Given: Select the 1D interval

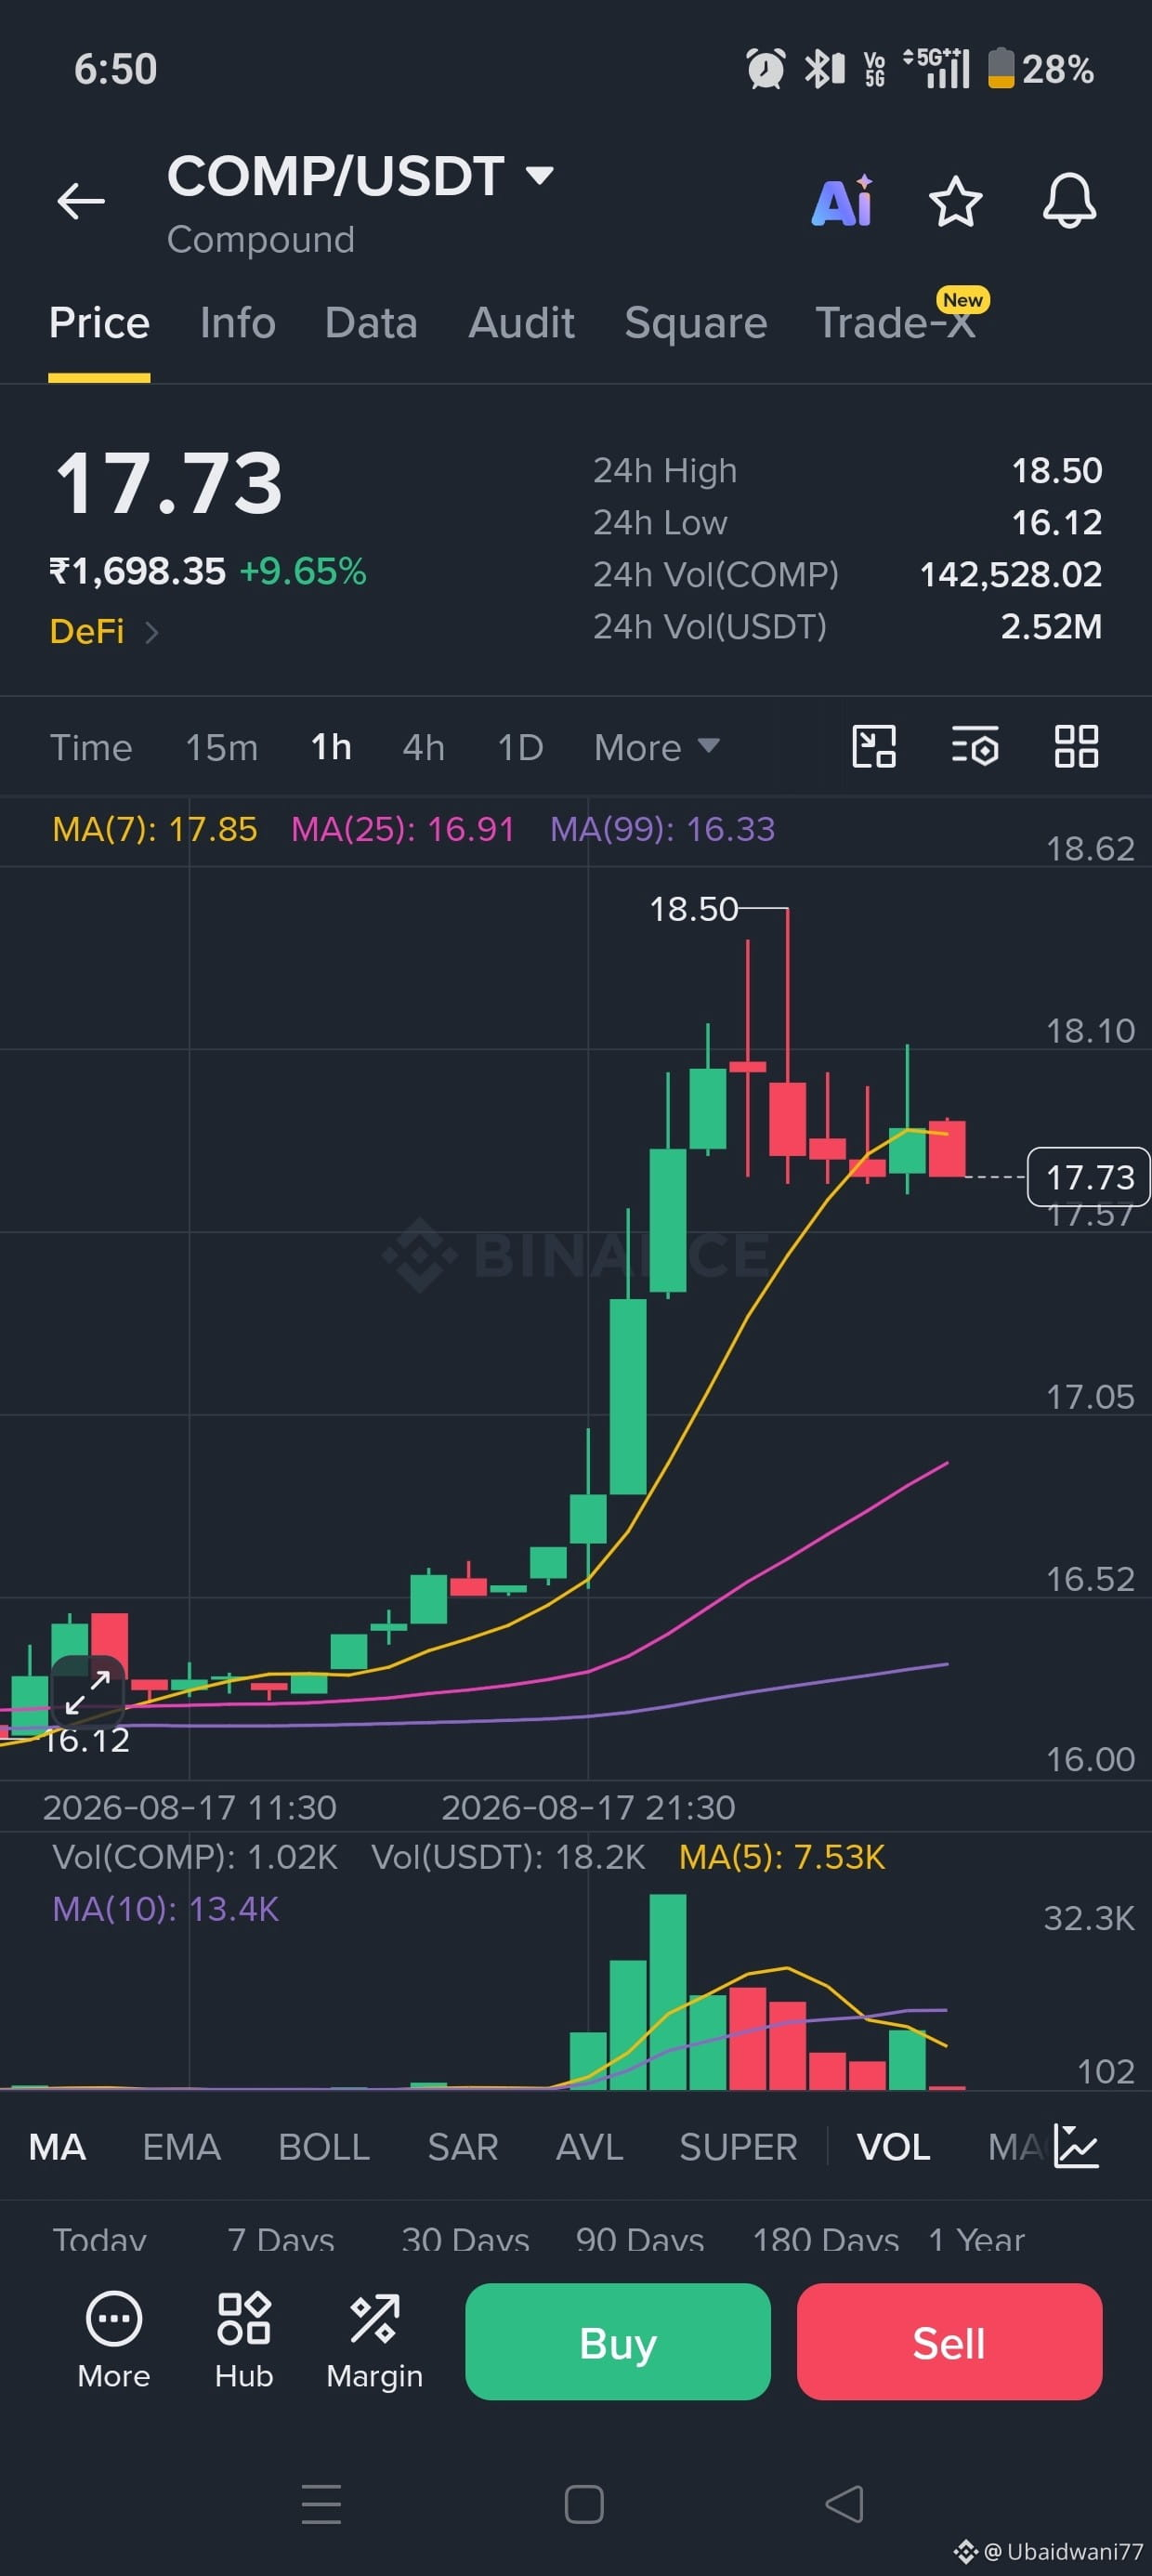Looking at the screenshot, I should click(520, 747).
